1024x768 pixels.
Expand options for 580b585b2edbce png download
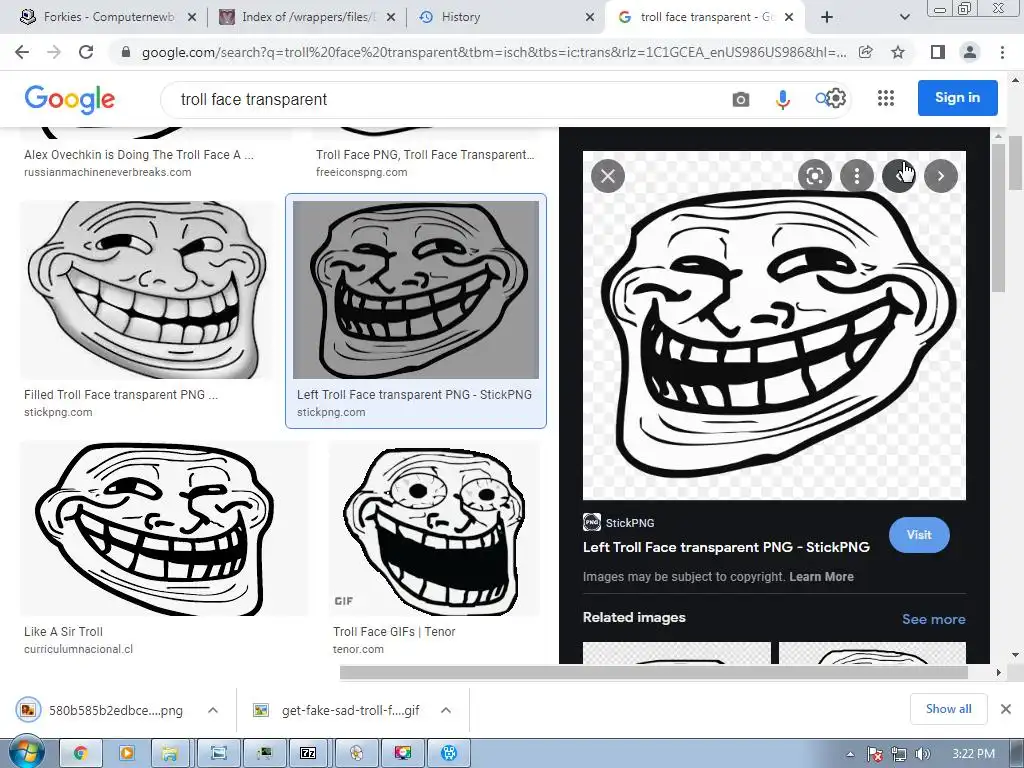pyautogui.click(x=213, y=710)
